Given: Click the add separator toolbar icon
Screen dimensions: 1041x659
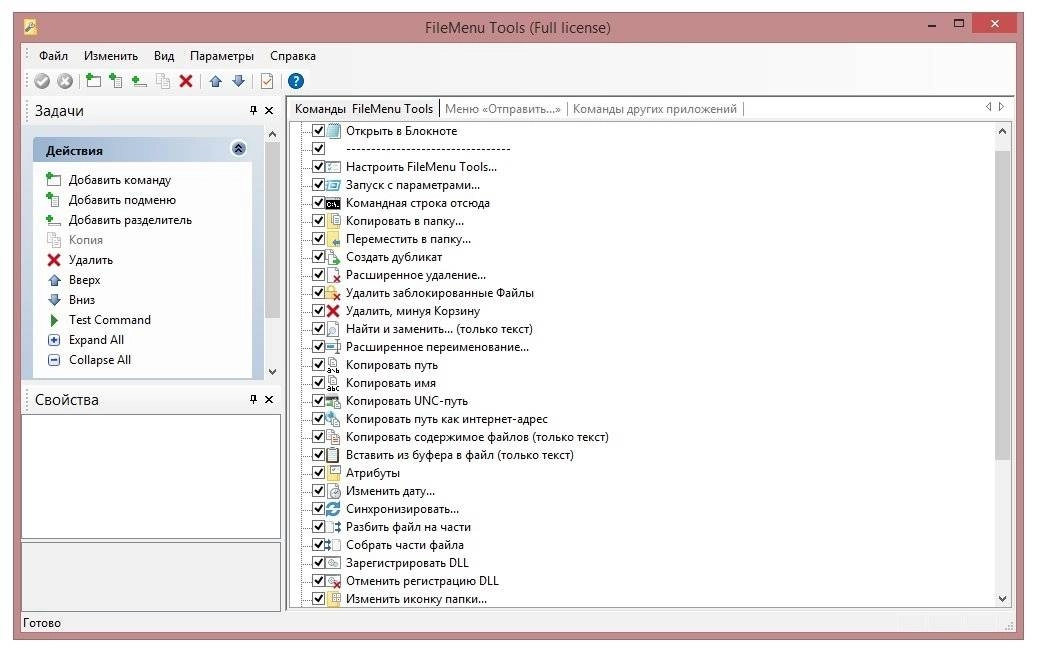Looking at the screenshot, I should (x=139, y=81).
